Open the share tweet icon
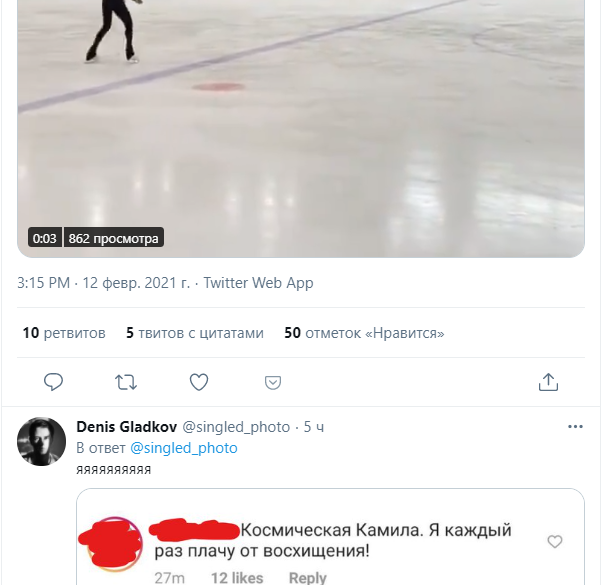Viewport: 606px width, 585px height. [548, 382]
